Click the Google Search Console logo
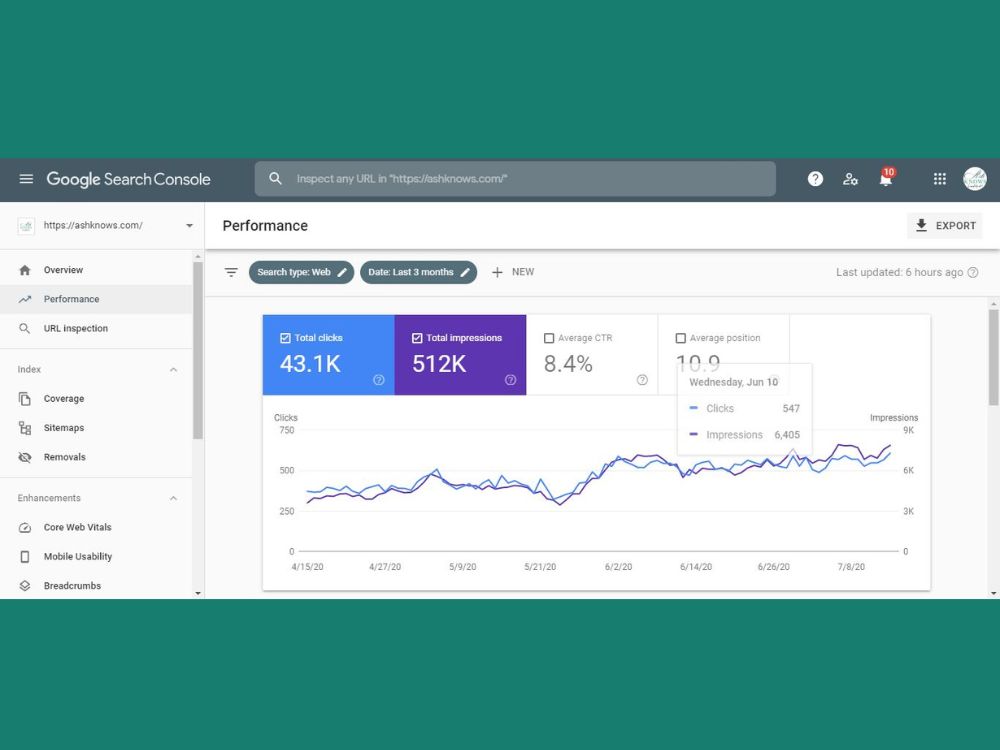This screenshot has height=750, width=1000. click(x=128, y=179)
